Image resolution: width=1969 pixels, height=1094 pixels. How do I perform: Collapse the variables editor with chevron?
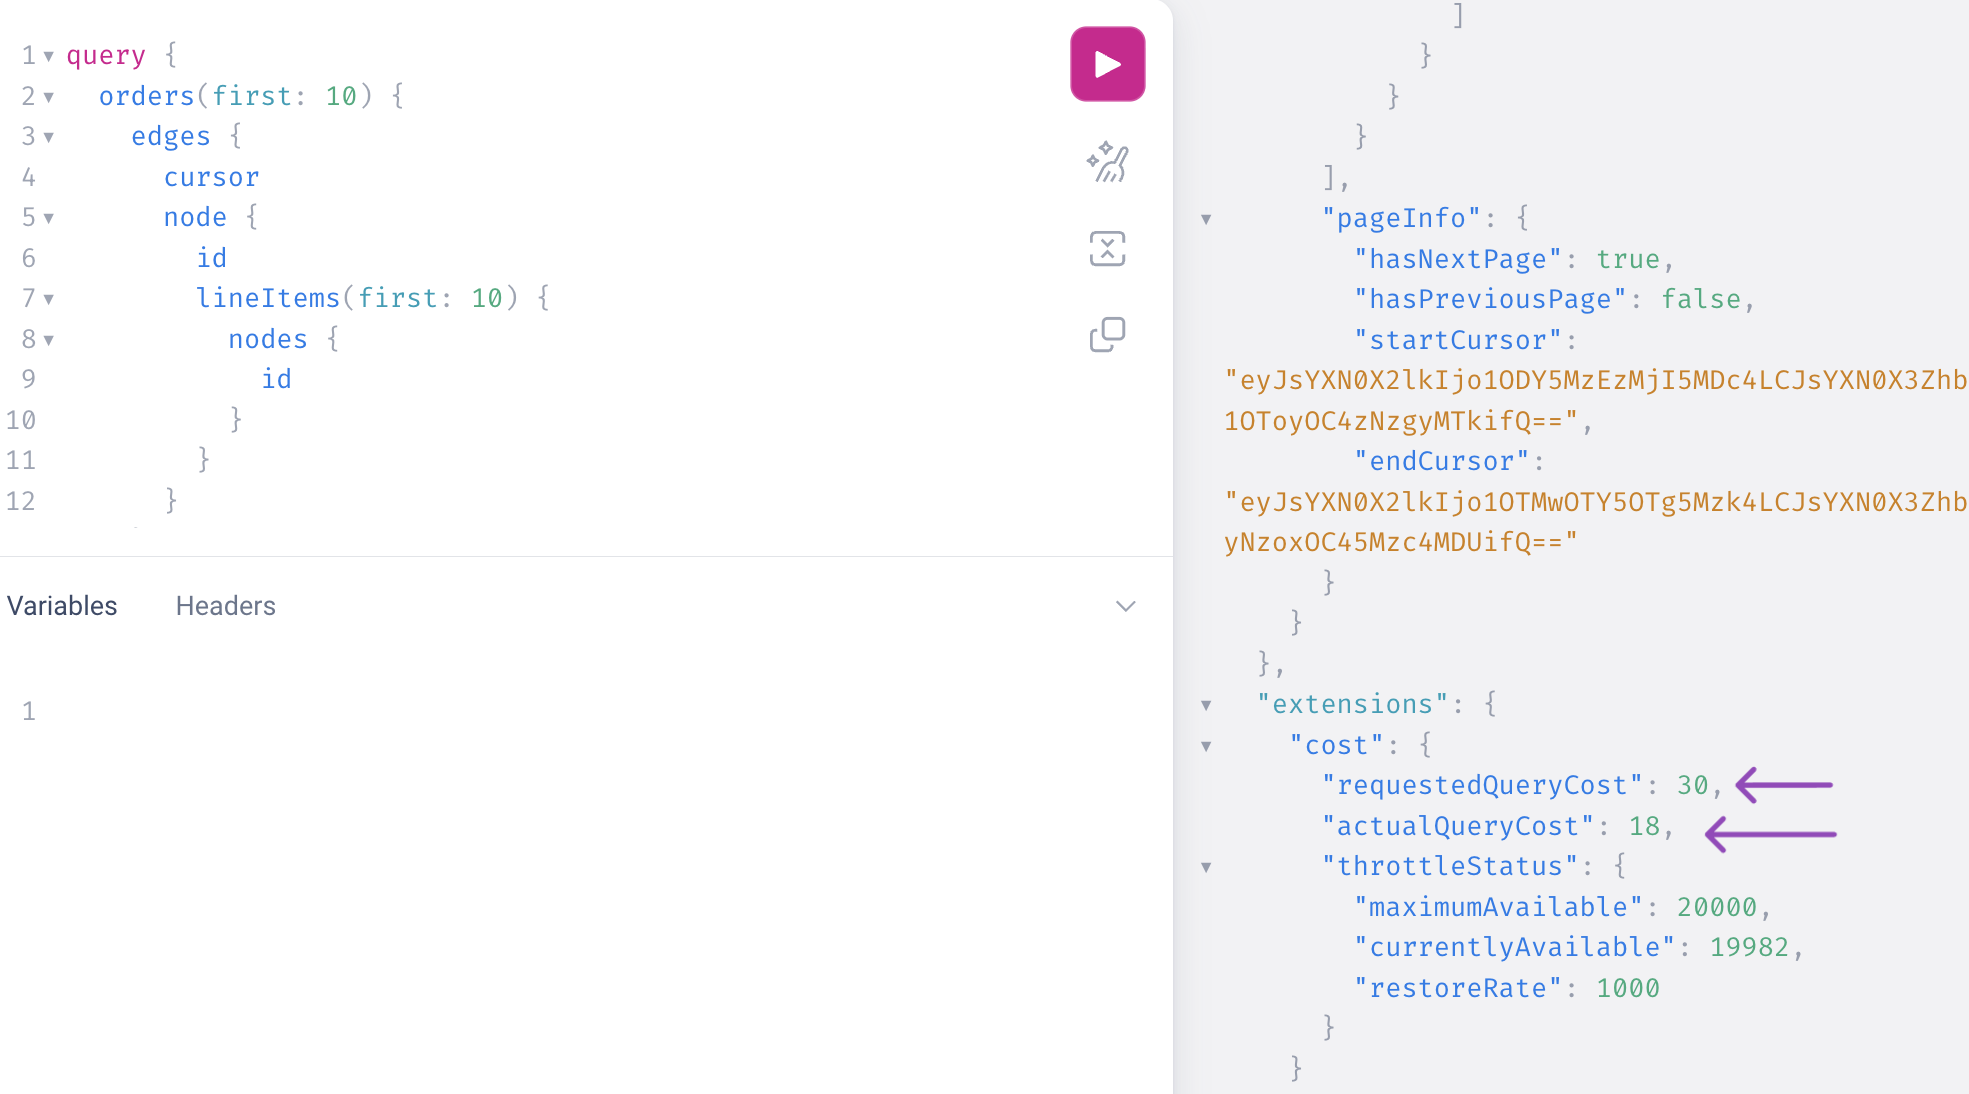1125,606
